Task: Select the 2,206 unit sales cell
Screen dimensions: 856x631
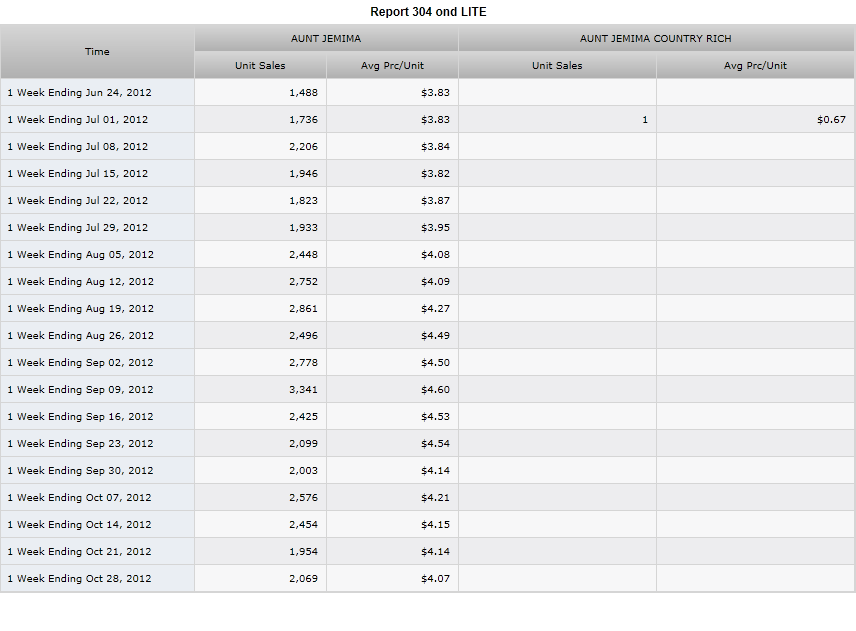Action: tap(260, 146)
